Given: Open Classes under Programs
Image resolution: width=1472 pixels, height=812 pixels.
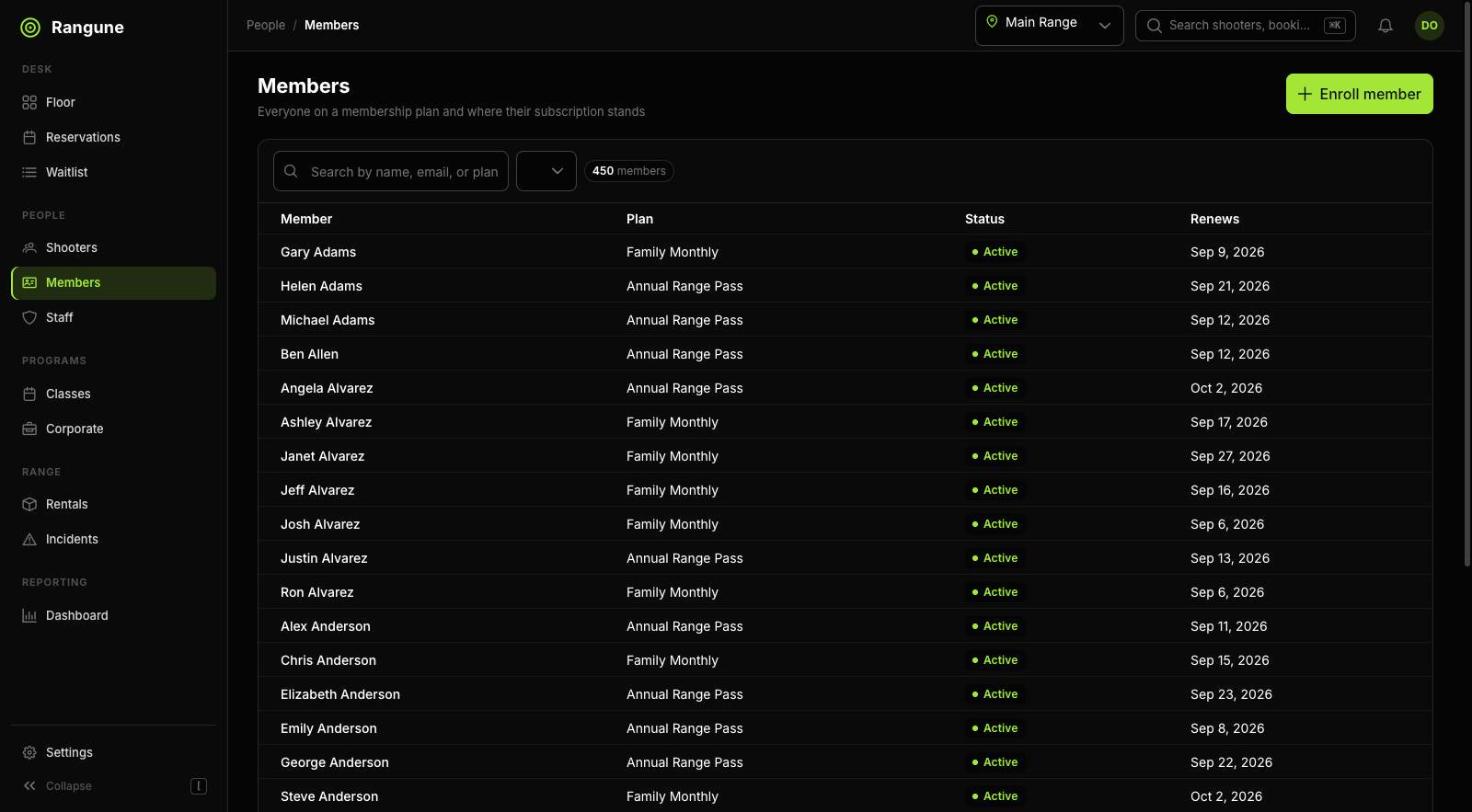Looking at the screenshot, I should pos(113,394).
